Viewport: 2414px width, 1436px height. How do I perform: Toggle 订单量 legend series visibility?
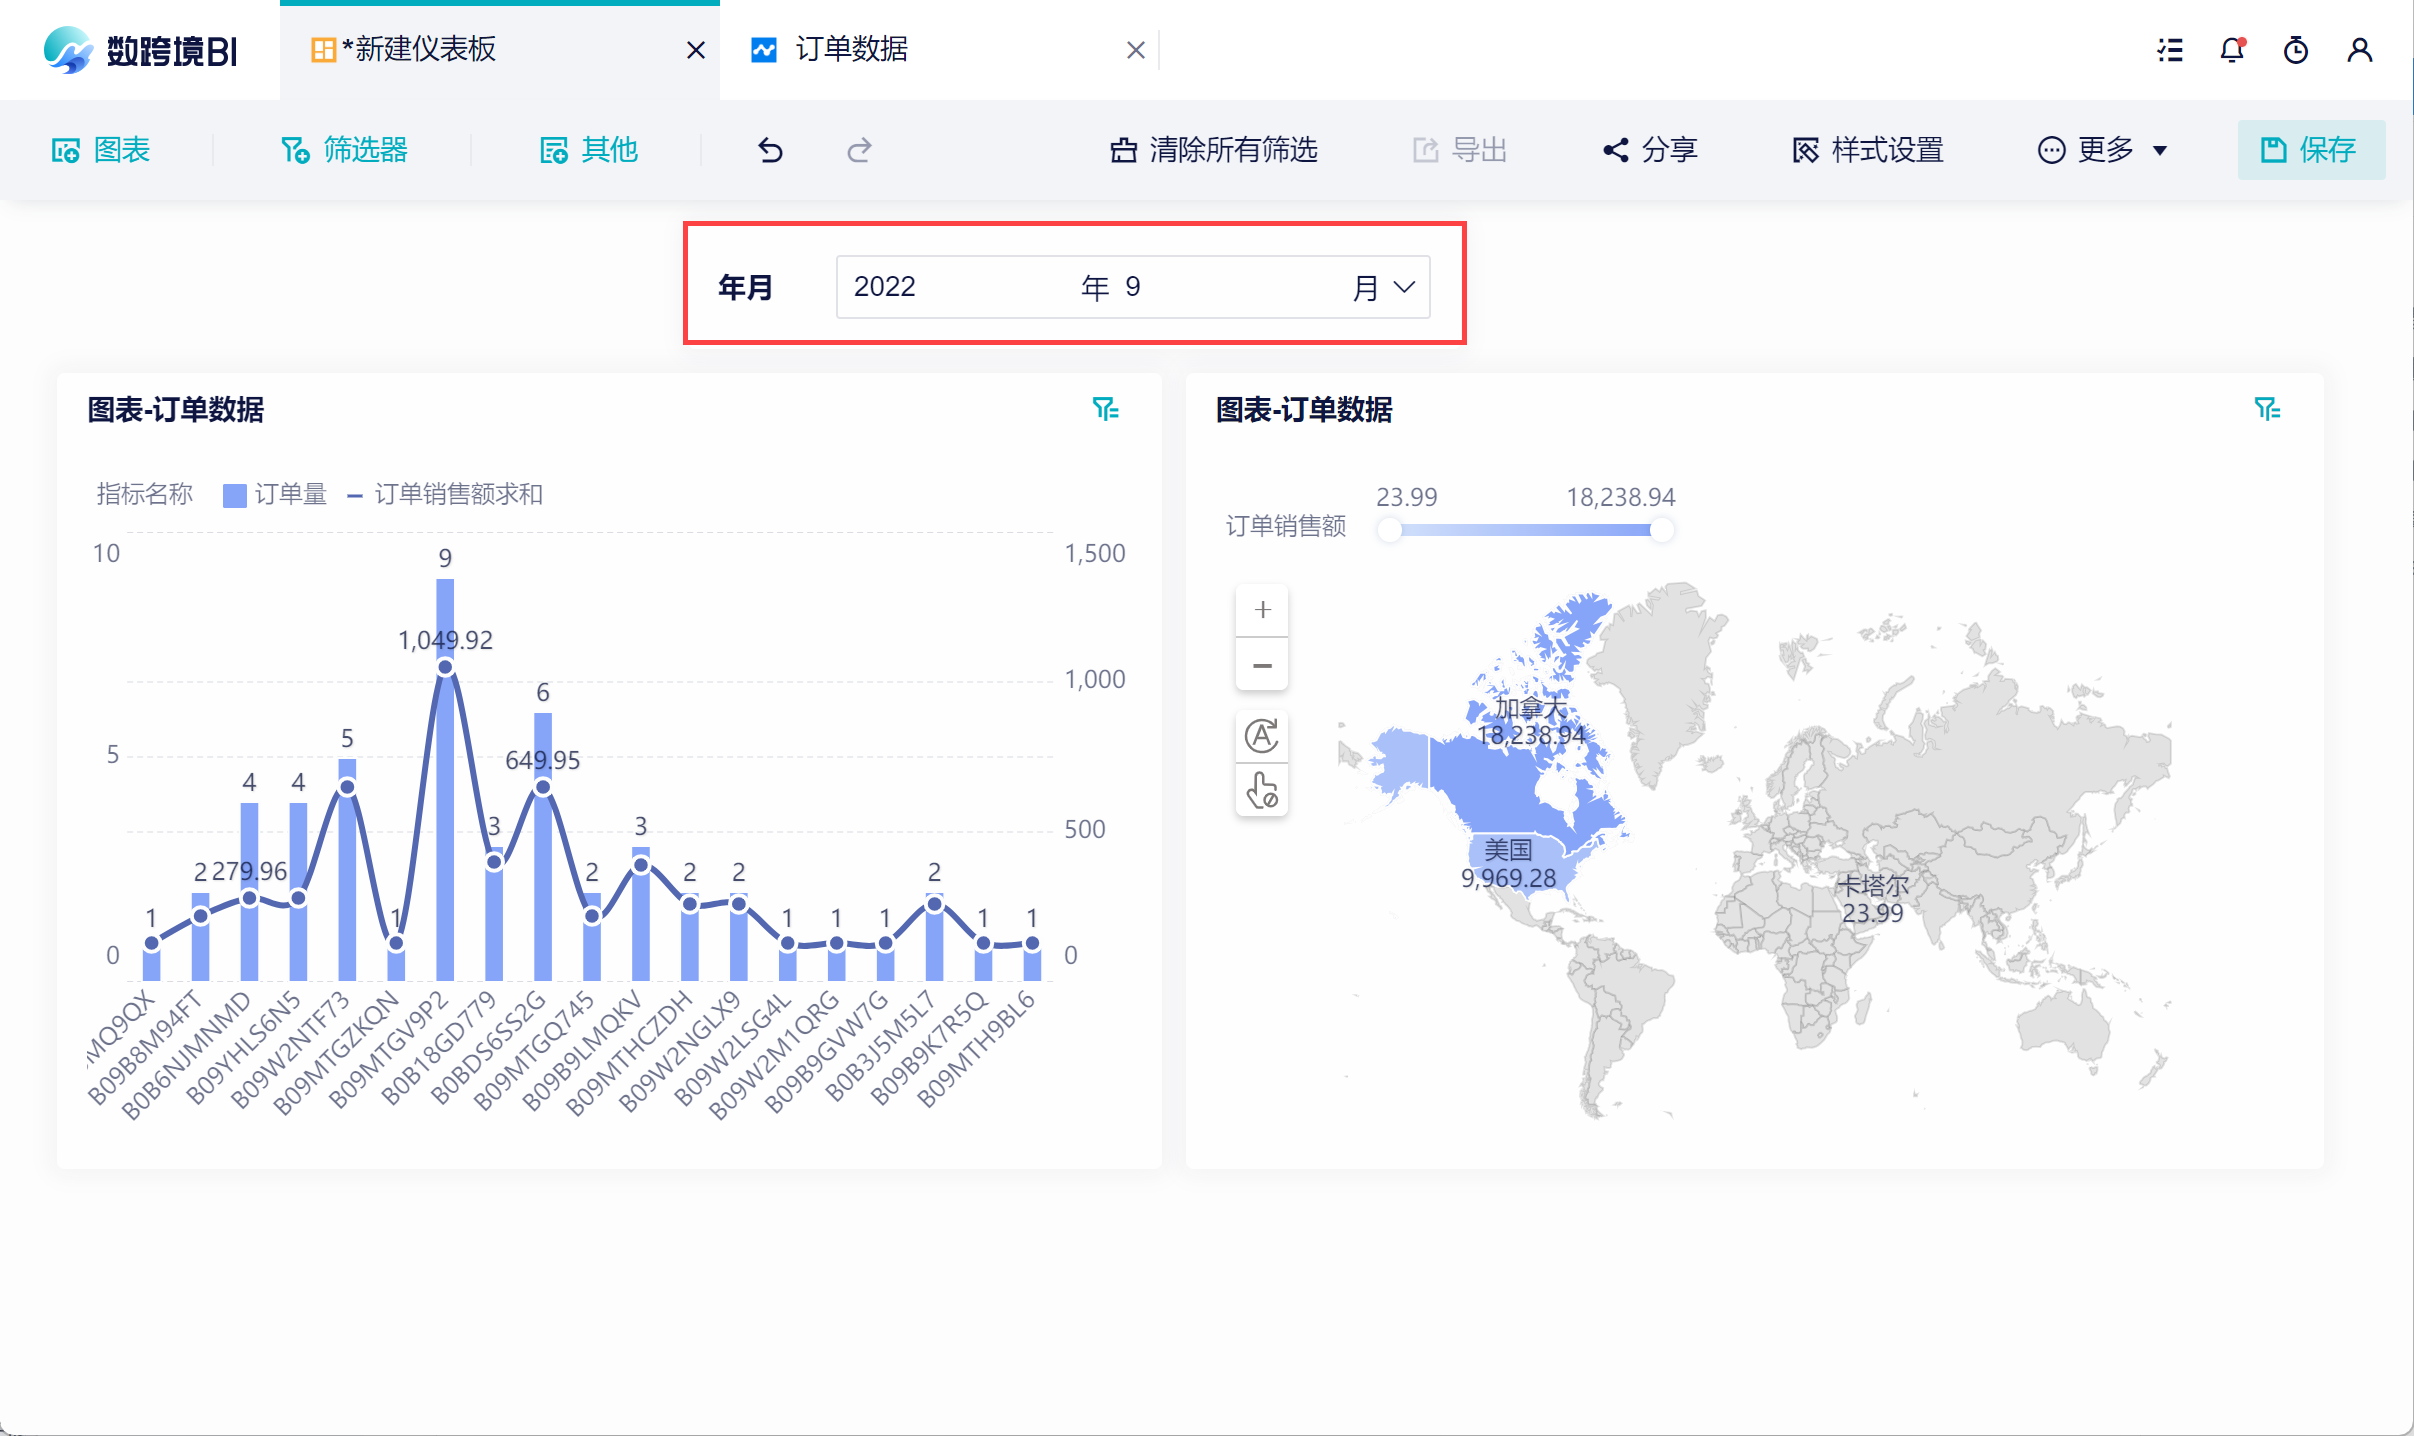click(x=275, y=495)
